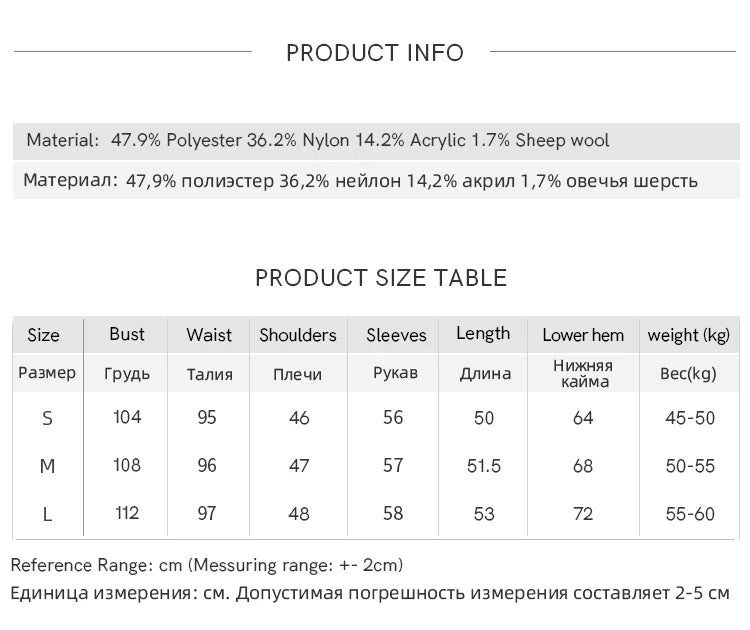
Task: Click the L size row label
Action: click(x=47, y=514)
